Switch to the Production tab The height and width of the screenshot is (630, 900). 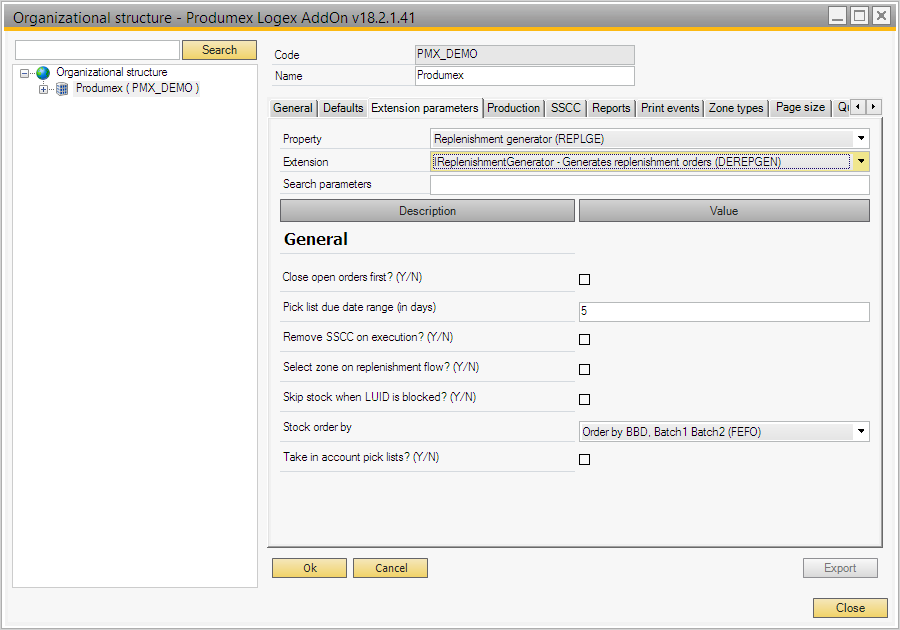coord(514,108)
